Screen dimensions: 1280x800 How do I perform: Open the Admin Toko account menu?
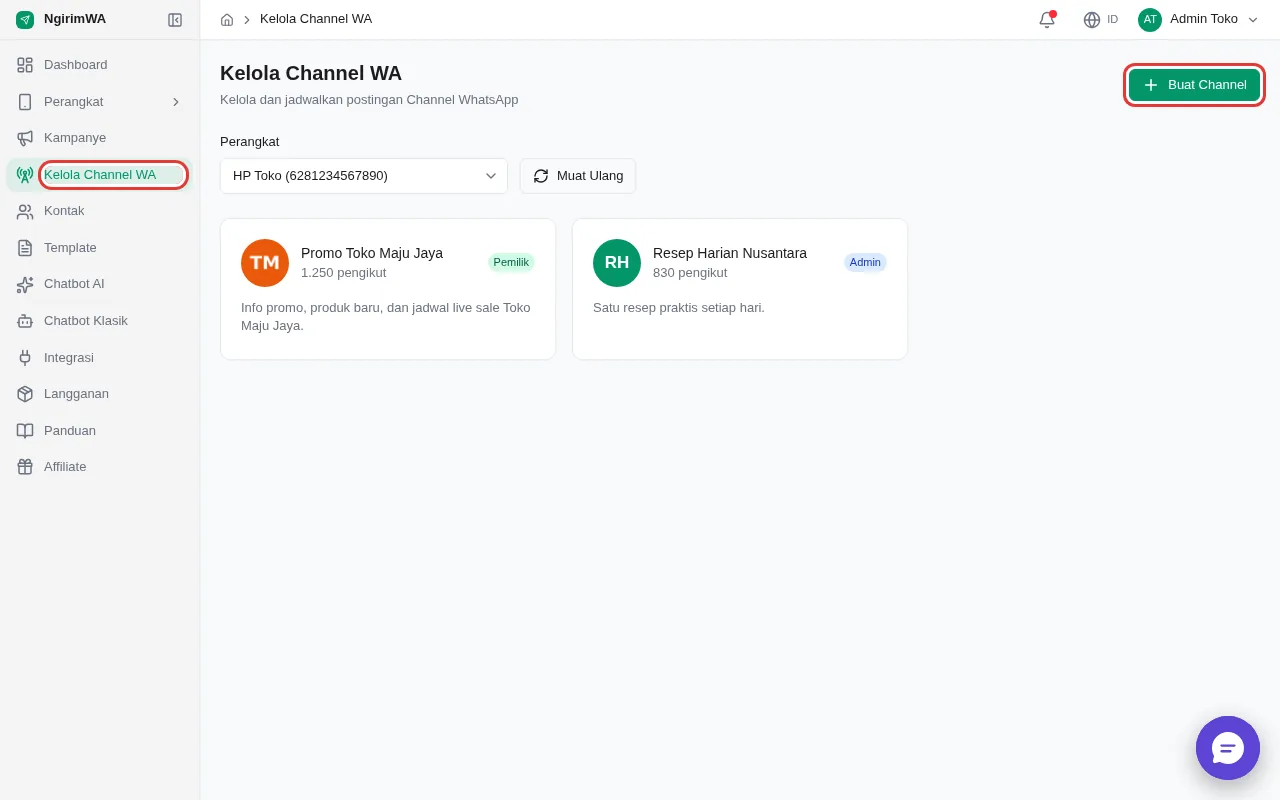click(x=1198, y=19)
